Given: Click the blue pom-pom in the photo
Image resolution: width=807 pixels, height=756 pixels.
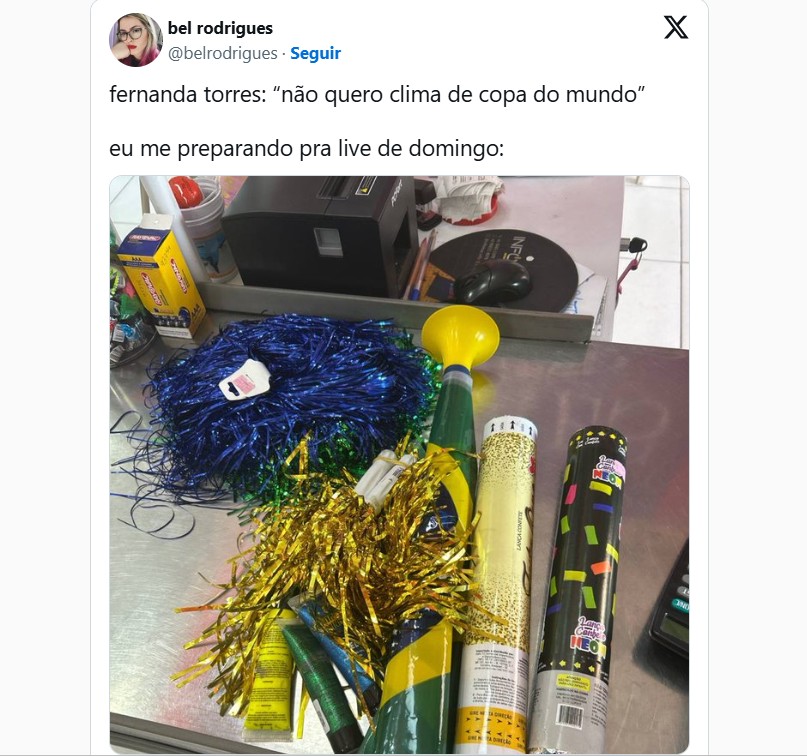Looking at the screenshot, I should pyautogui.click(x=288, y=399).
